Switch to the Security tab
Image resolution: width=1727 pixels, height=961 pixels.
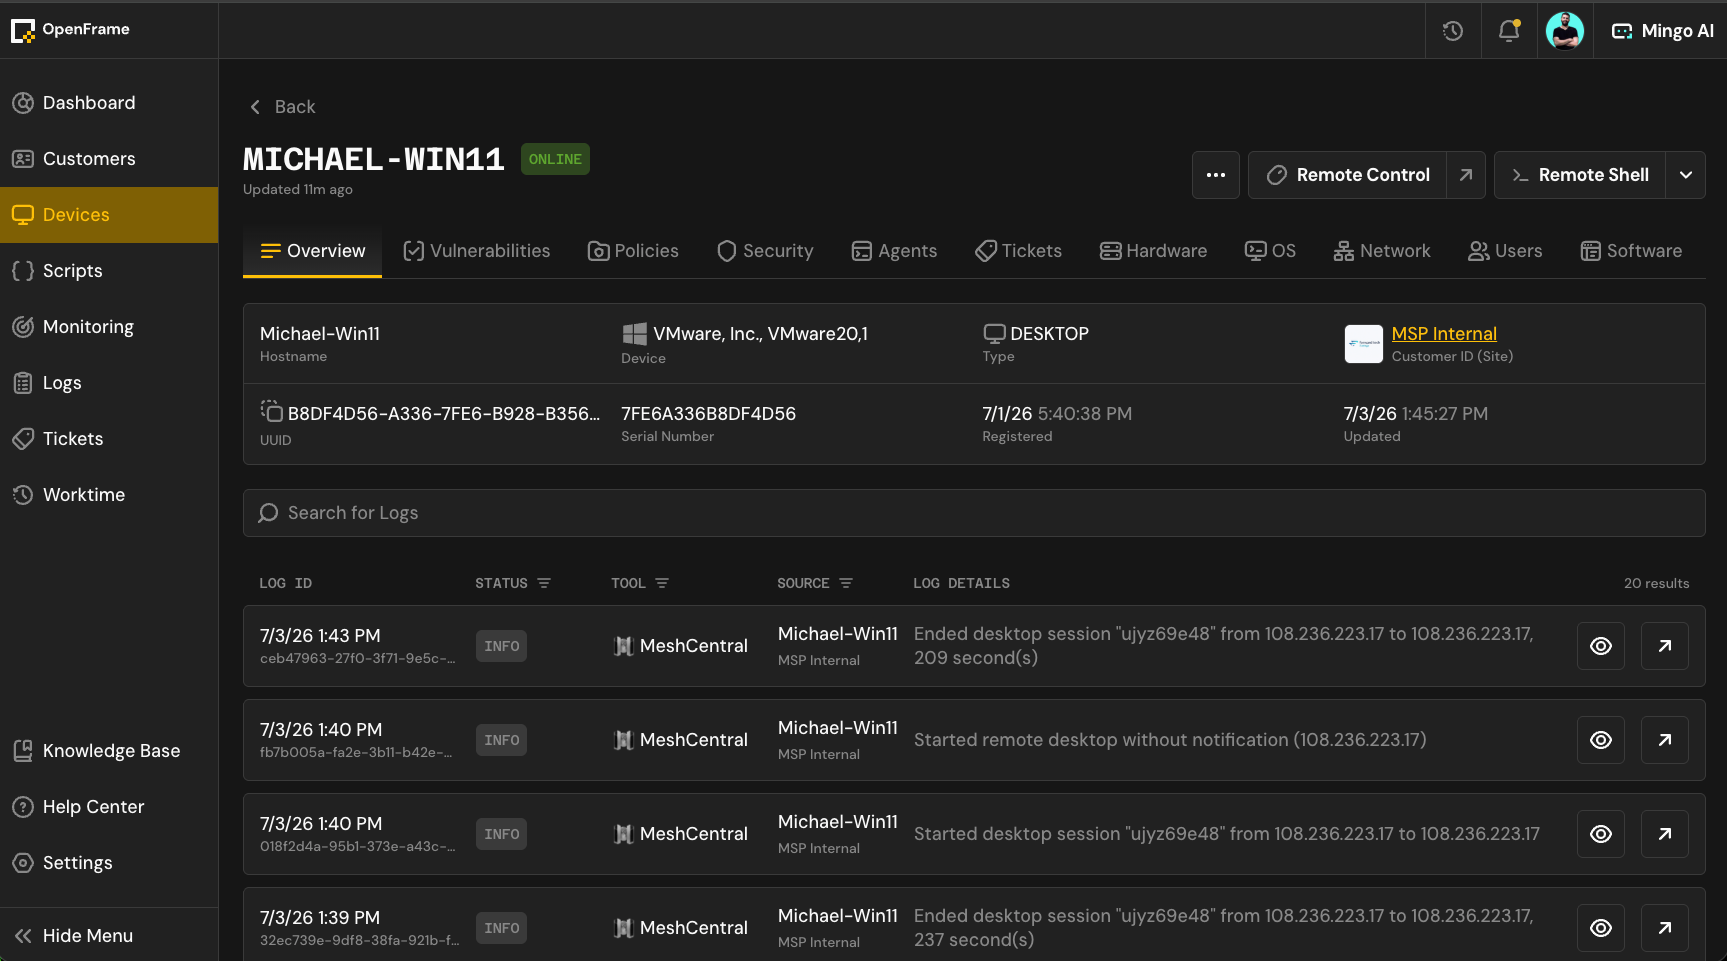(766, 251)
